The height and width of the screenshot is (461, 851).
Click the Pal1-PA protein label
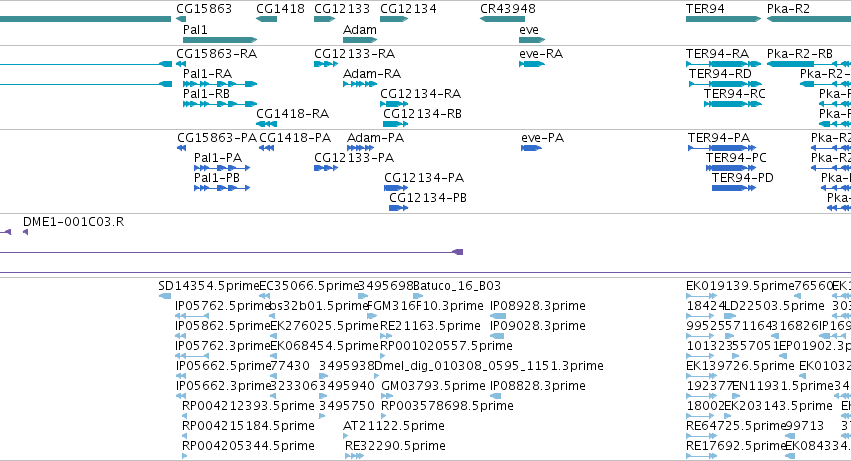218,158
